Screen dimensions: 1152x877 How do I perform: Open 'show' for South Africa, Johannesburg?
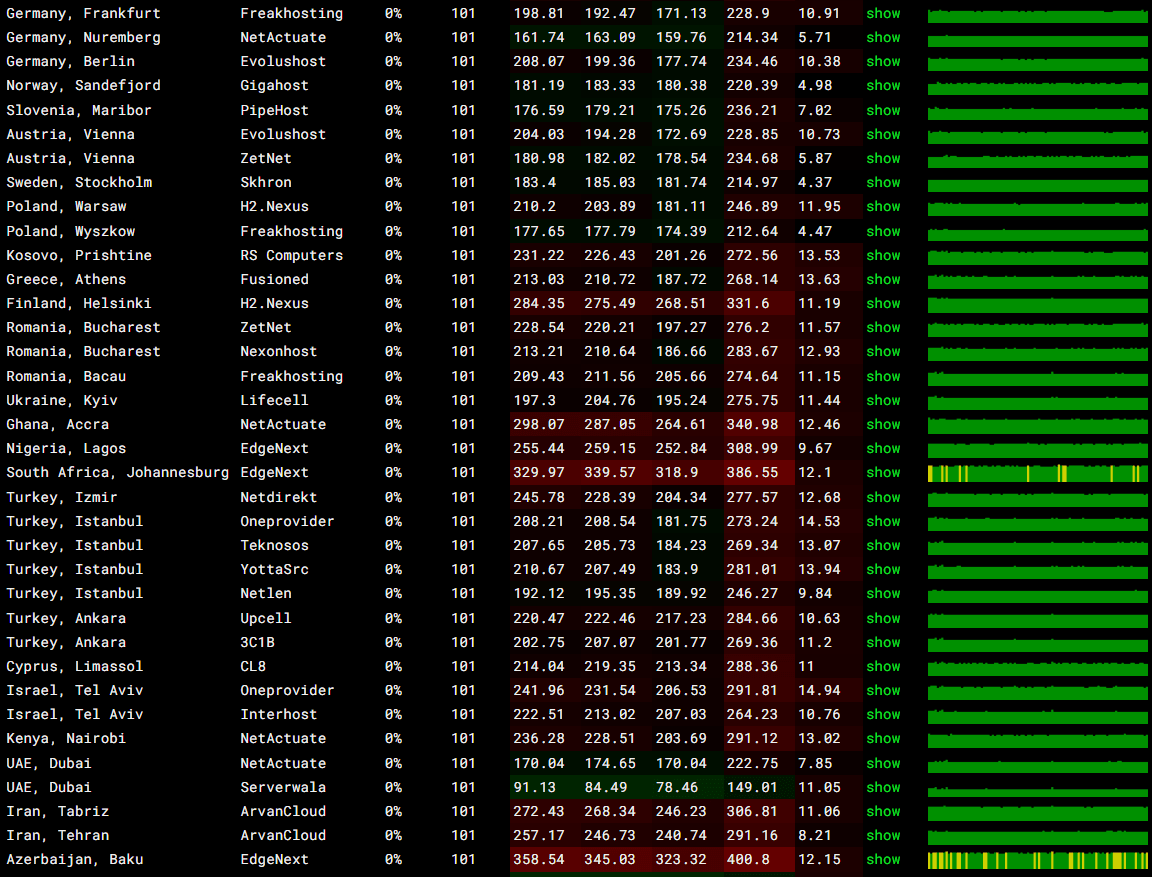(x=883, y=472)
